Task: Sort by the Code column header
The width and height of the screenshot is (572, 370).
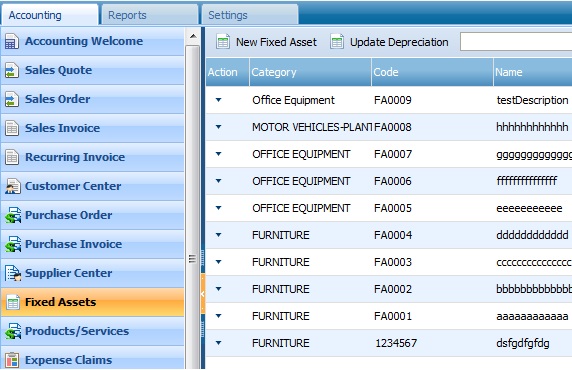Action: pyautogui.click(x=432, y=72)
